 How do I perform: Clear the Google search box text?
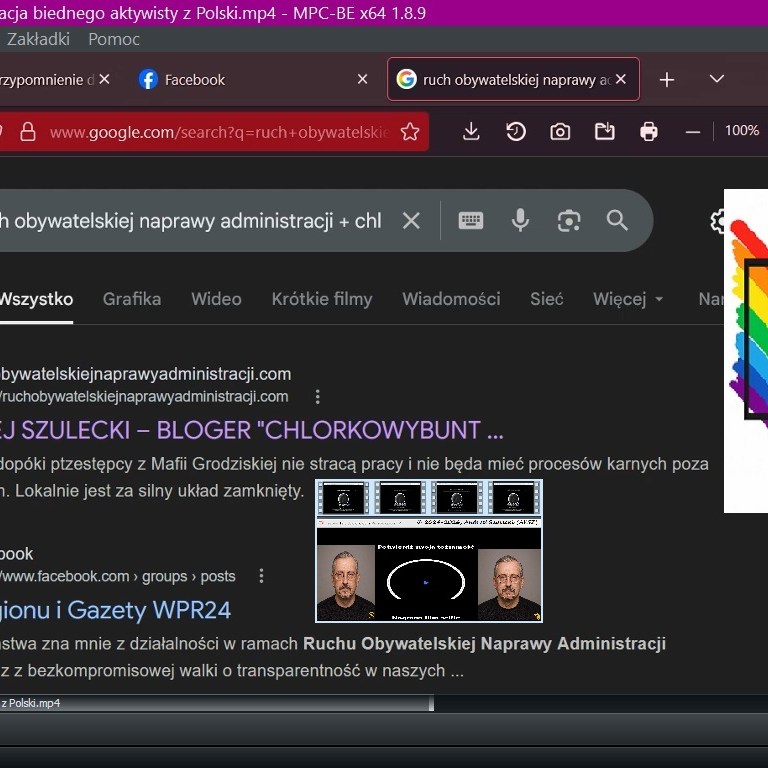(x=411, y=221)
